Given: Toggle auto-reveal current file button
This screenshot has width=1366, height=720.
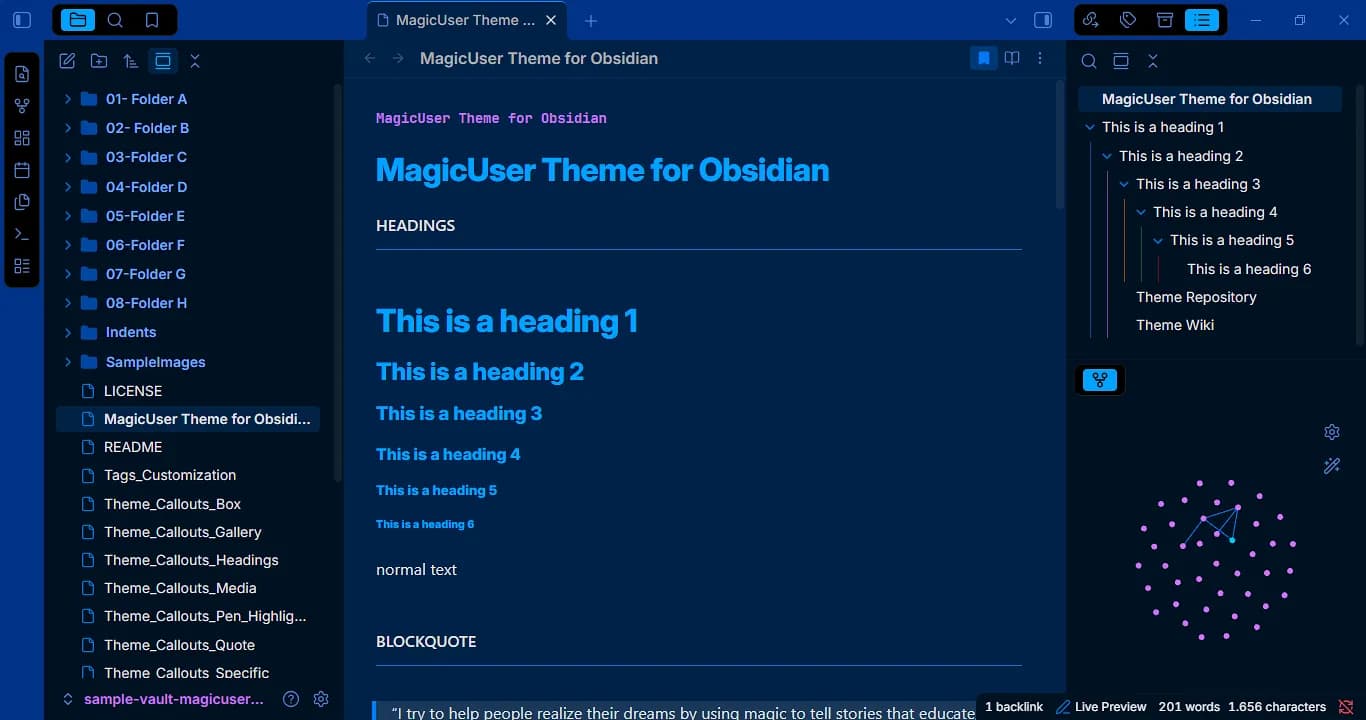Looking at the screenshot, I should 163,61.
